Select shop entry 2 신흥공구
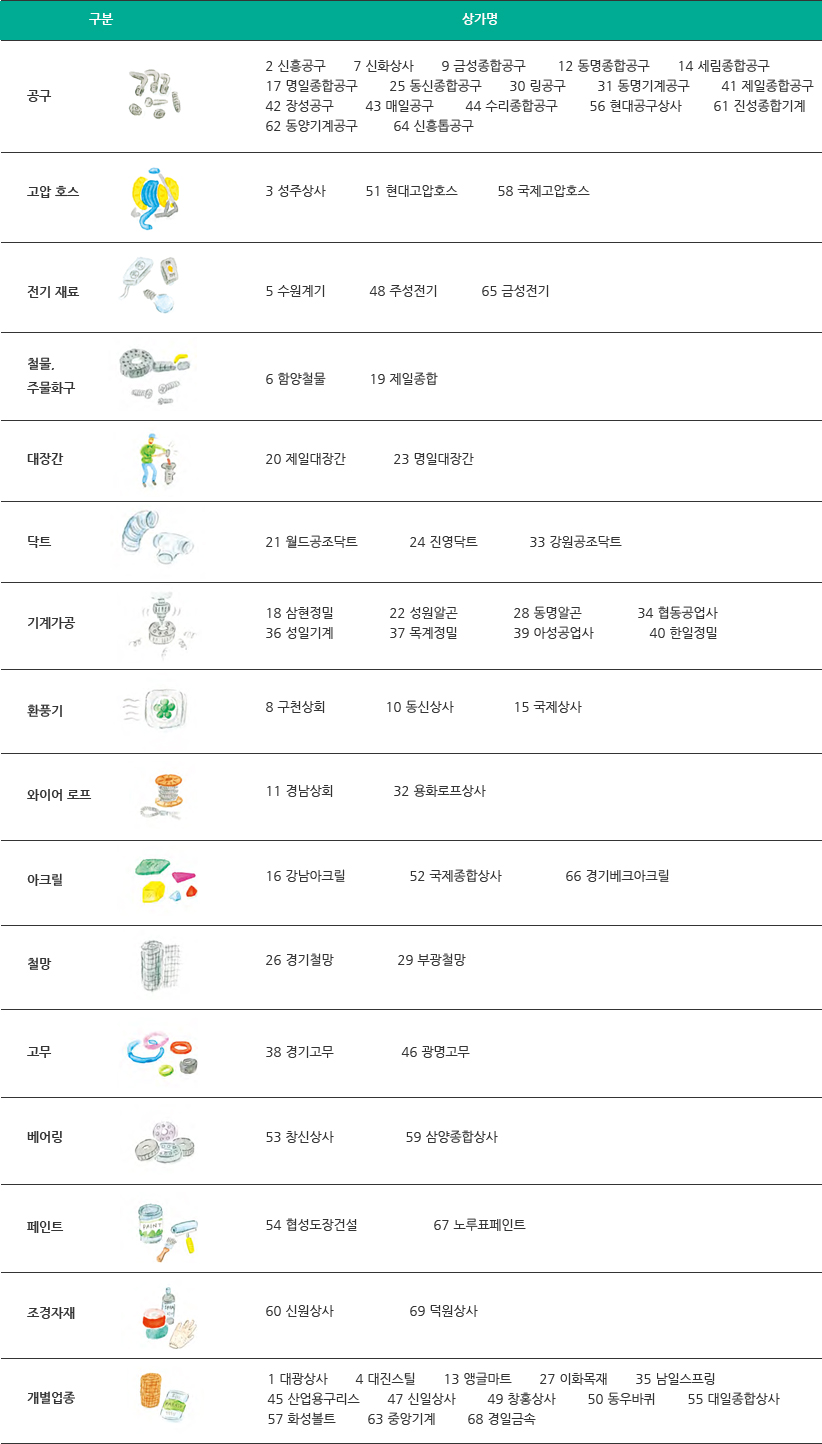 295,66
